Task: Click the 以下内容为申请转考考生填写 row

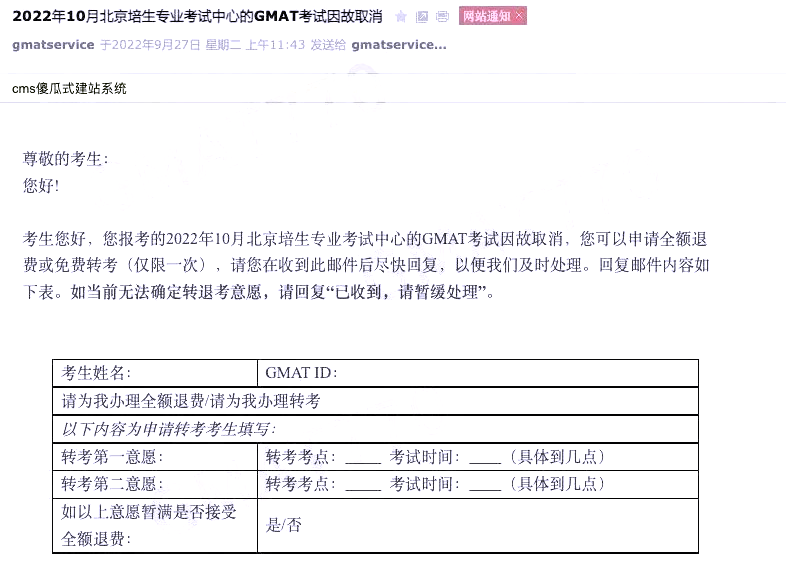Action: click(375, 429)
